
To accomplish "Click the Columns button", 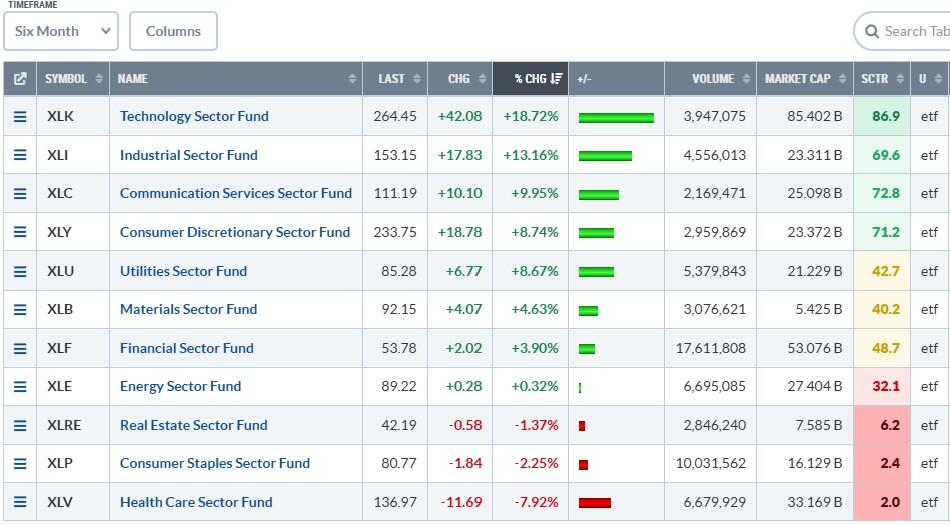I will click(x=173, y=32).
